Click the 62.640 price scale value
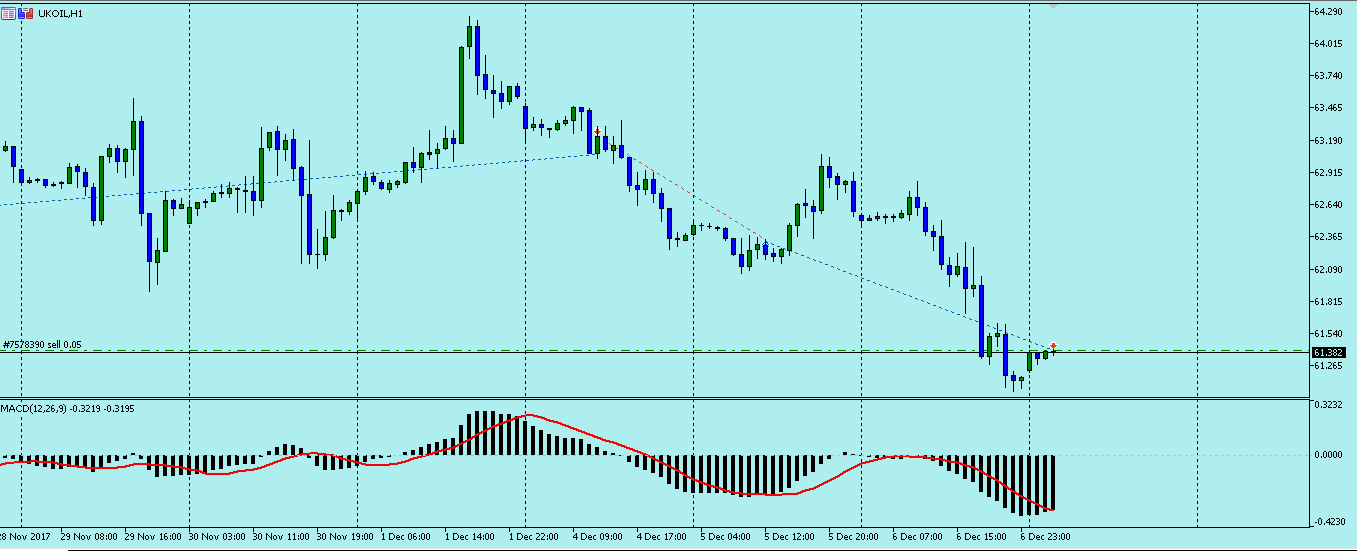 click(1328, 204)
